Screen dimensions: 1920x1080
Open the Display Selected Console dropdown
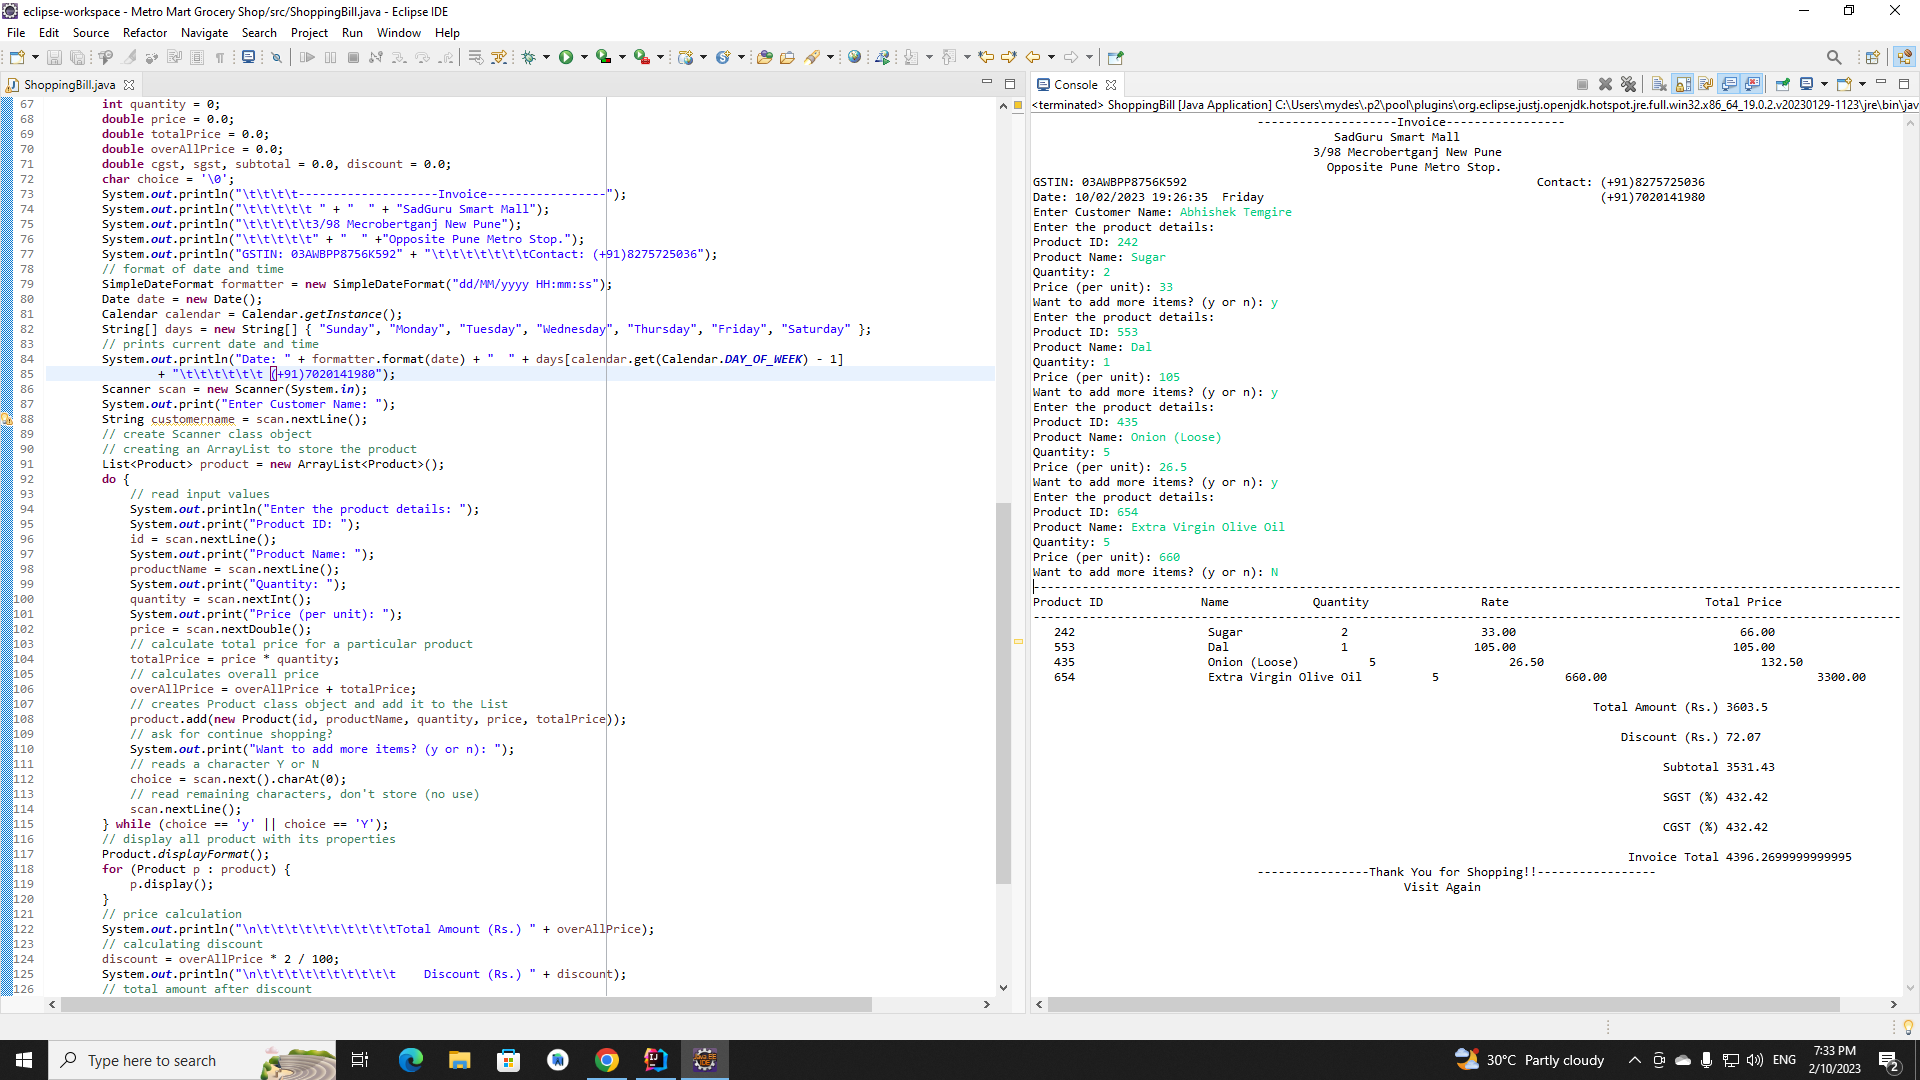pos(1824,84)
